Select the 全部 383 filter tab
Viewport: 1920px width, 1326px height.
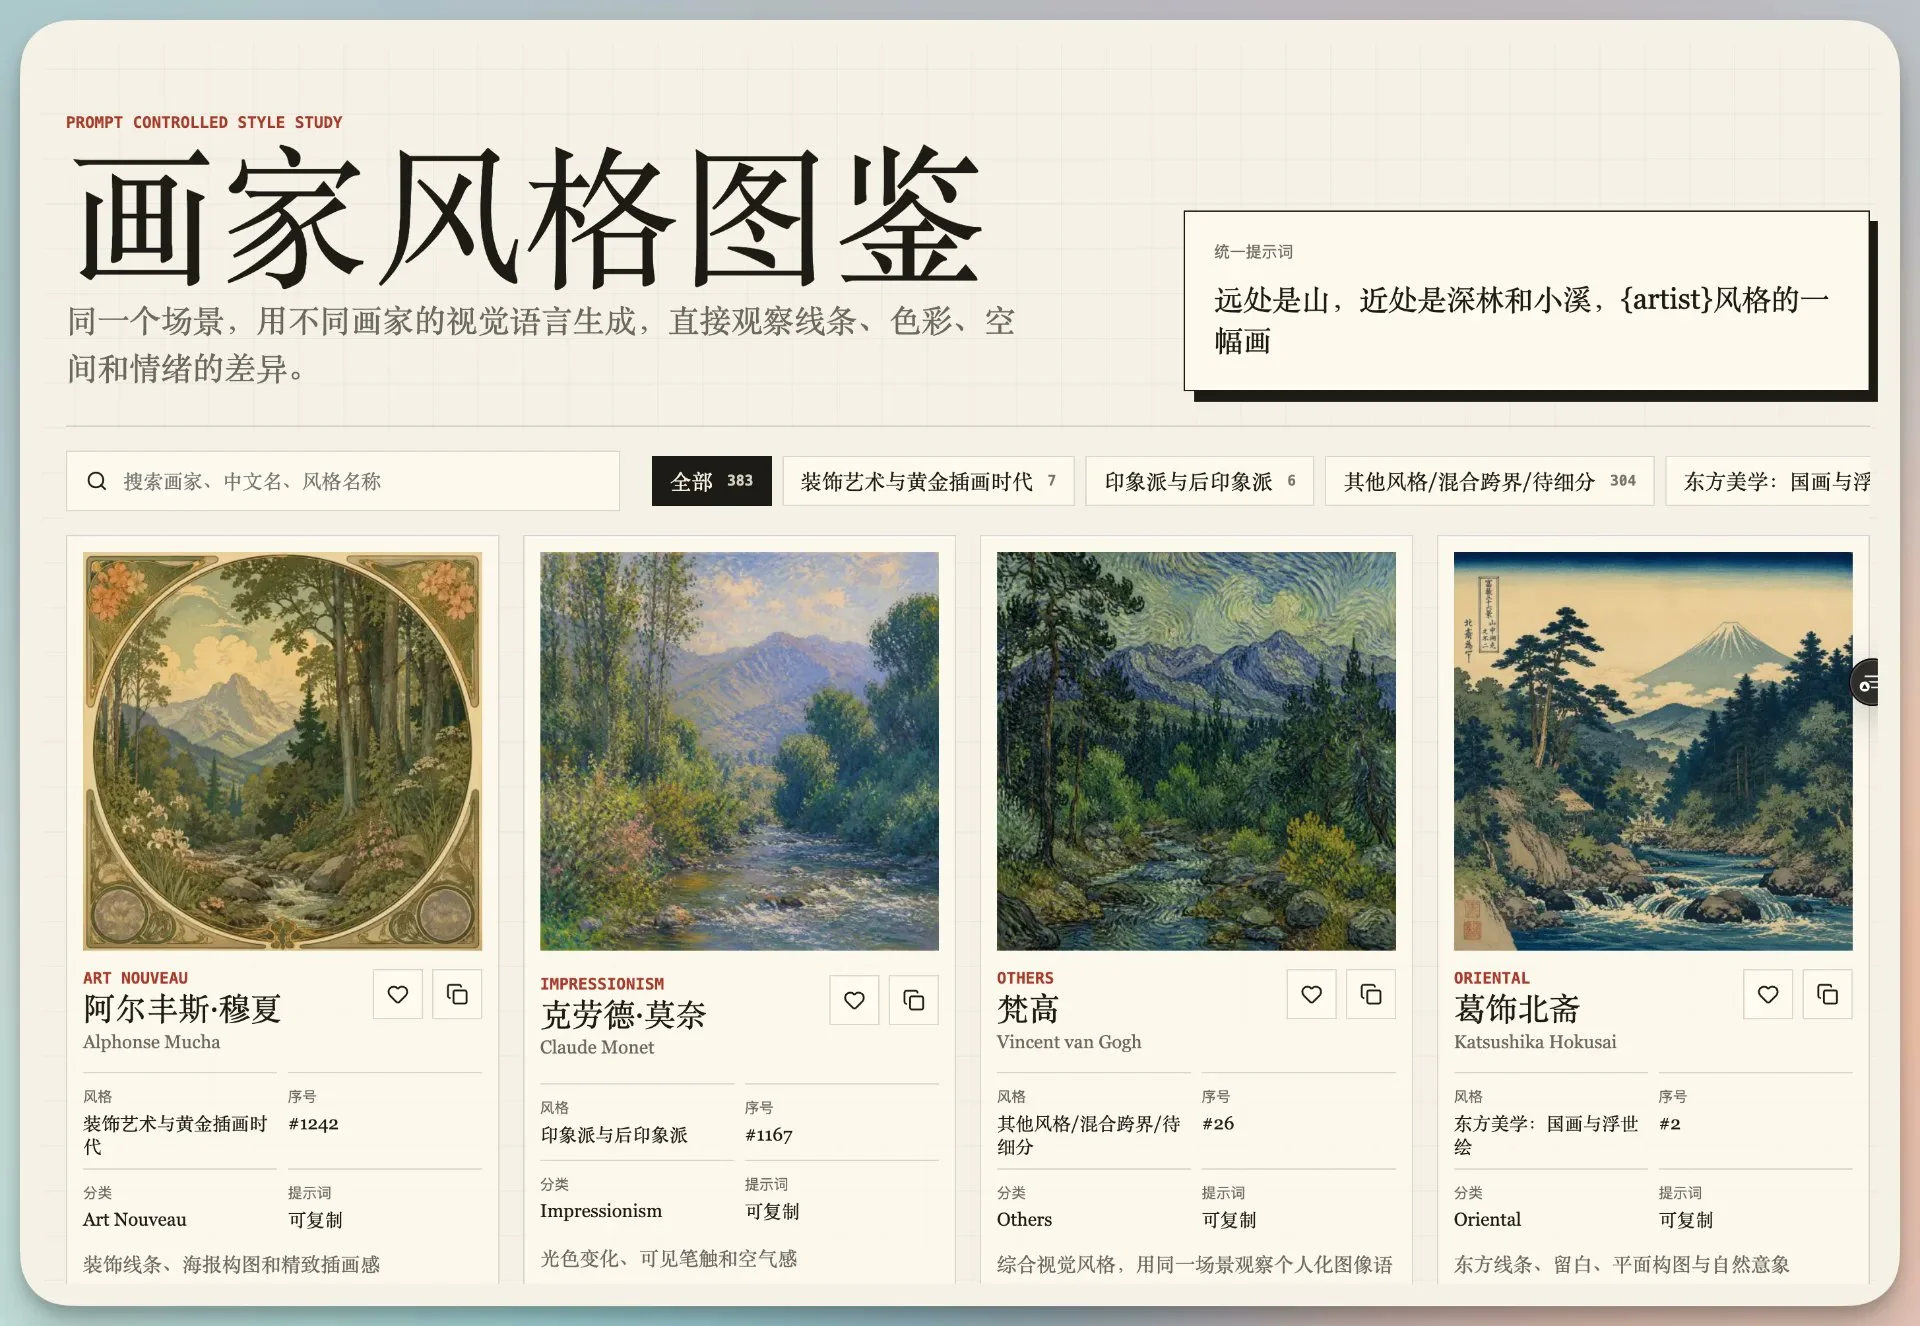click(x=711, y=481)
